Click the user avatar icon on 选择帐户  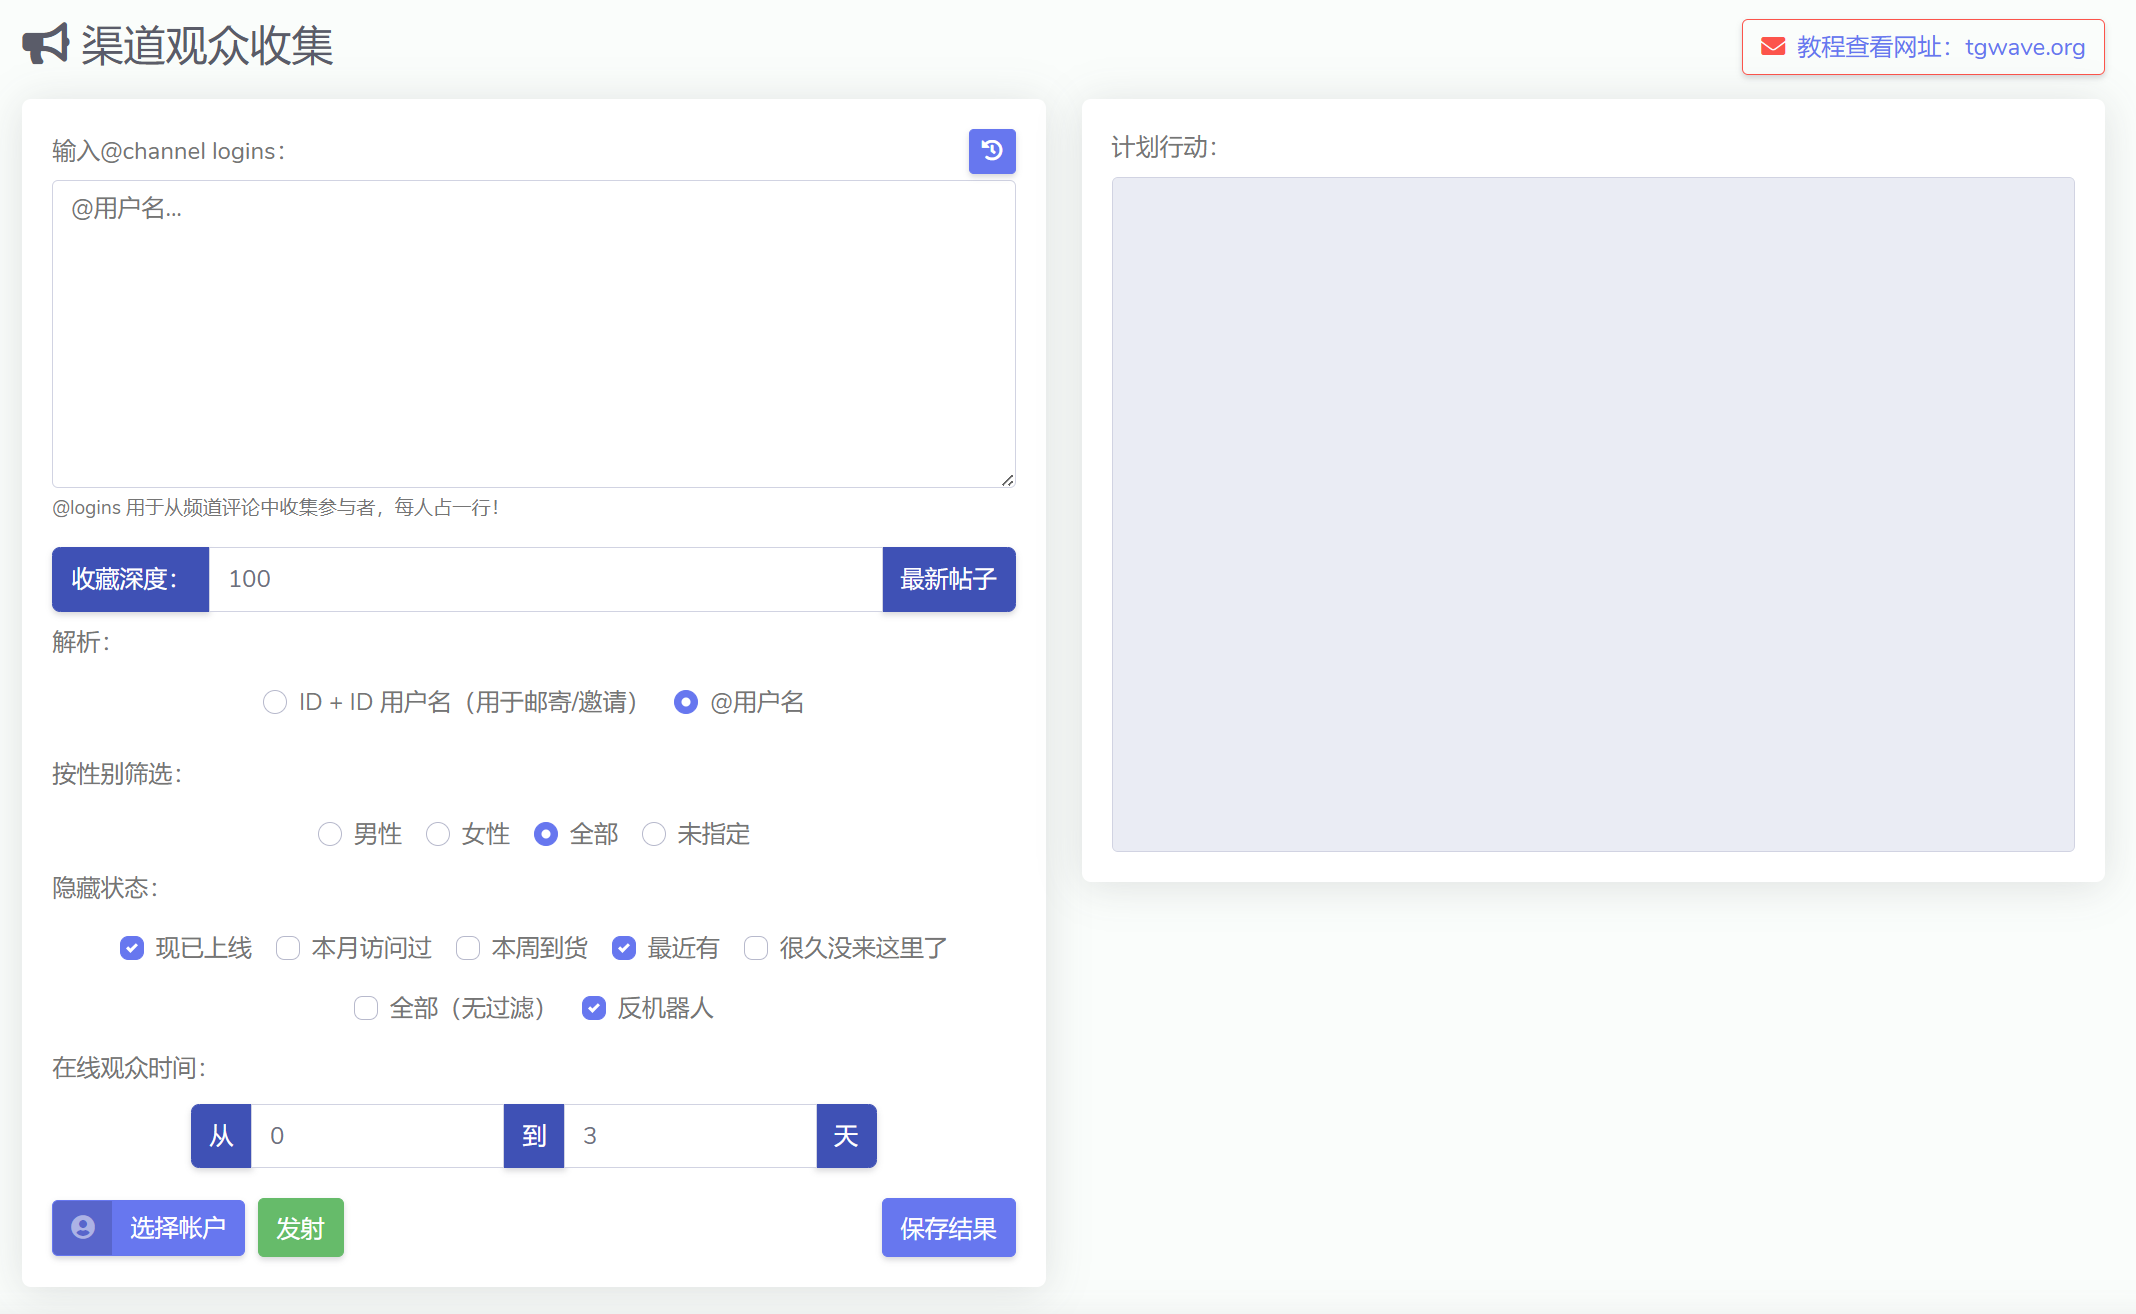[x=83, y=1227]
